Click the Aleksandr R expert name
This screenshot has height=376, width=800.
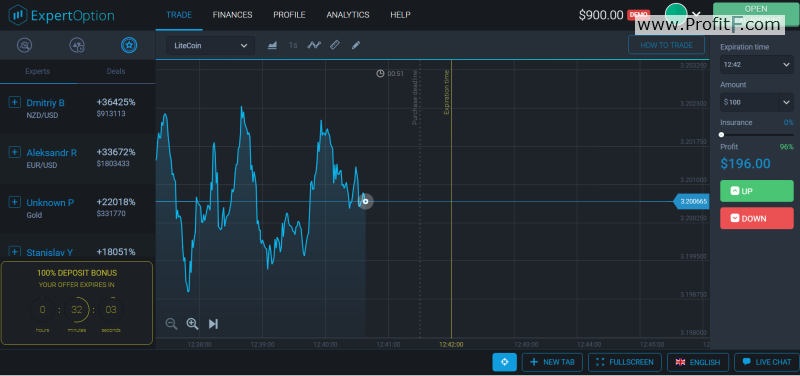click(52, 153)
